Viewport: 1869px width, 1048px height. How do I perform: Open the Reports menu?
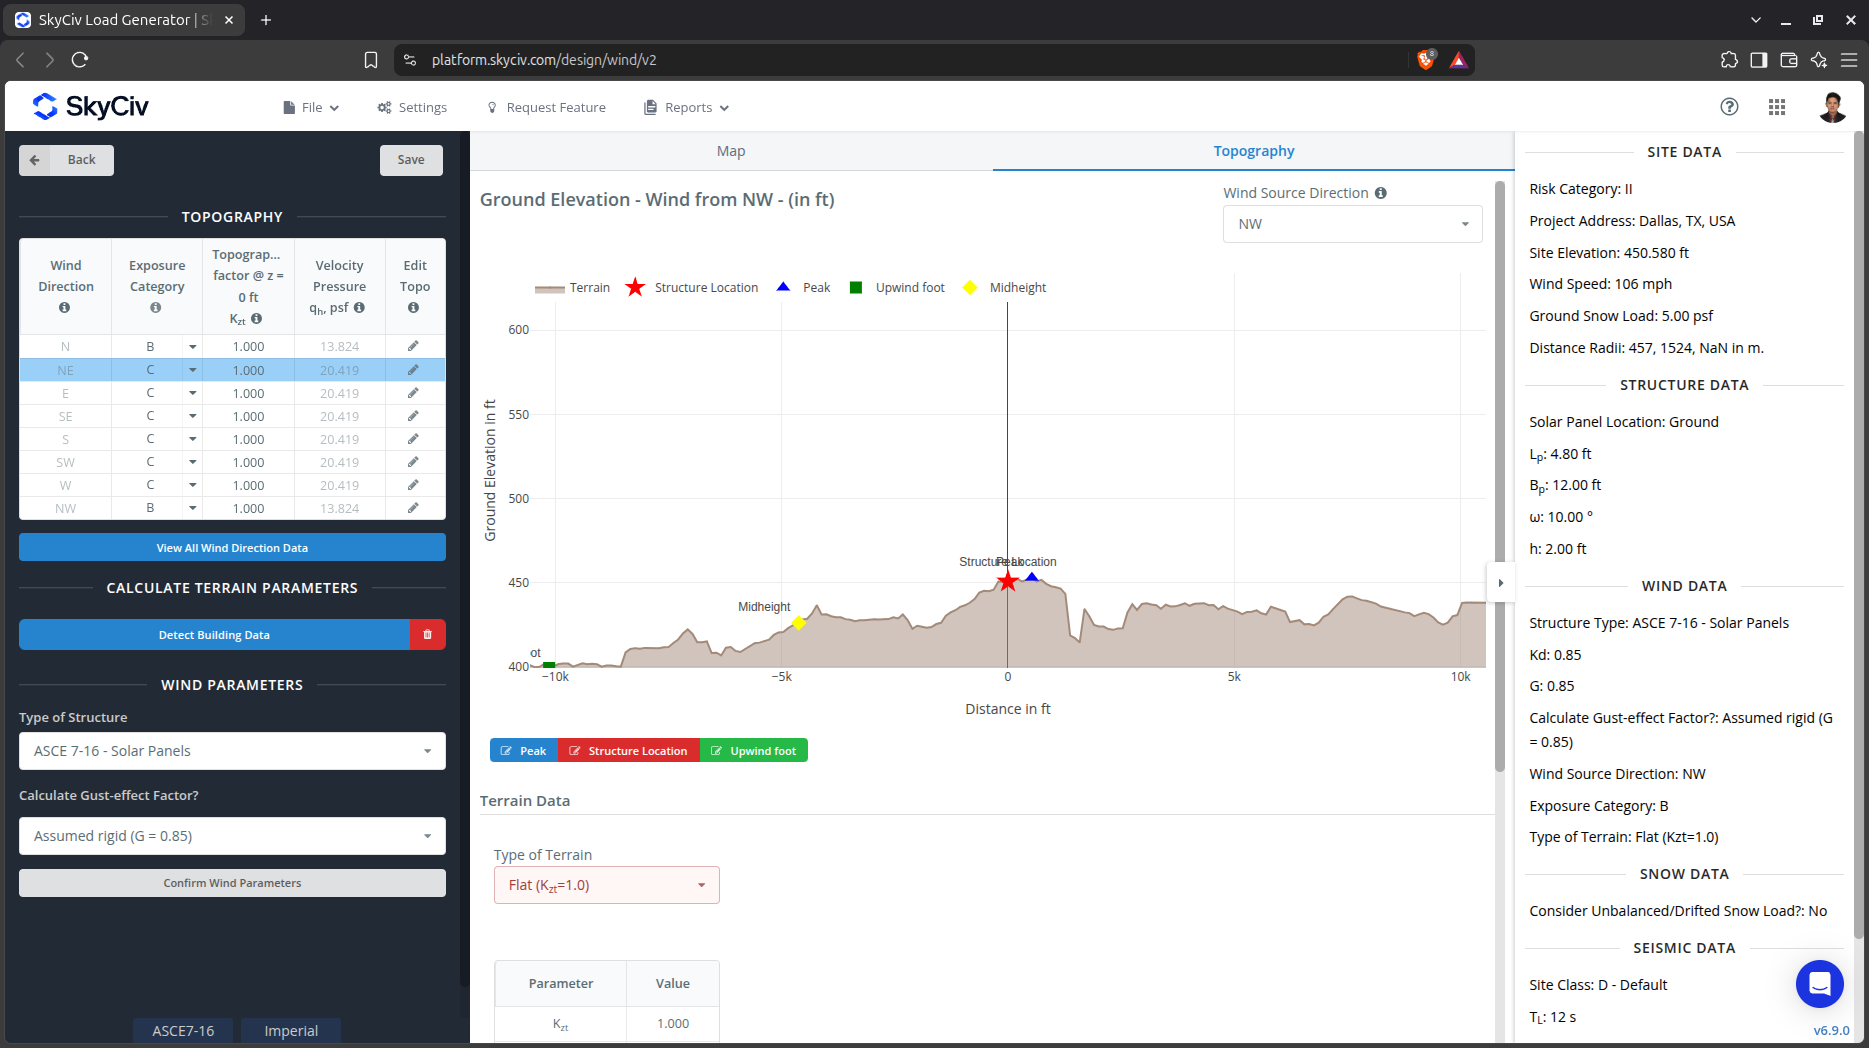pyautogui.click(x=687, y=107)
